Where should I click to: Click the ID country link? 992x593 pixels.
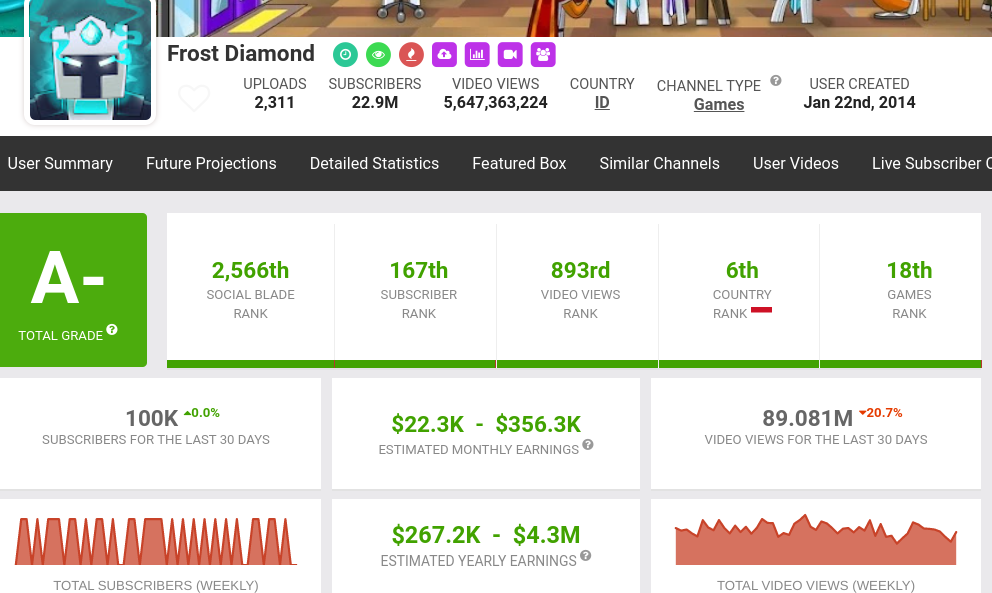click(602, 103)
